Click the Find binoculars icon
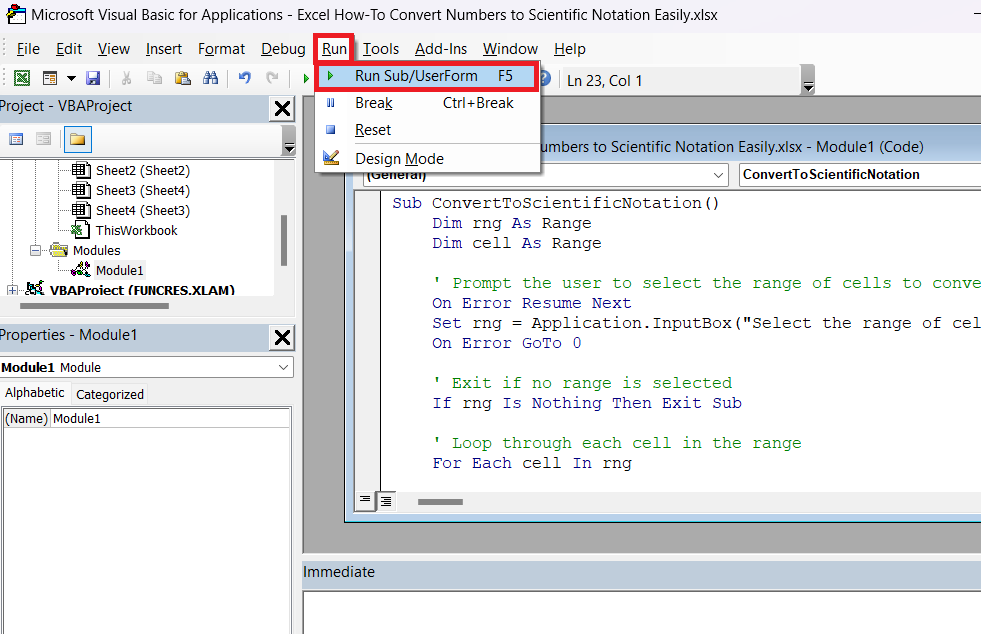 211,78
